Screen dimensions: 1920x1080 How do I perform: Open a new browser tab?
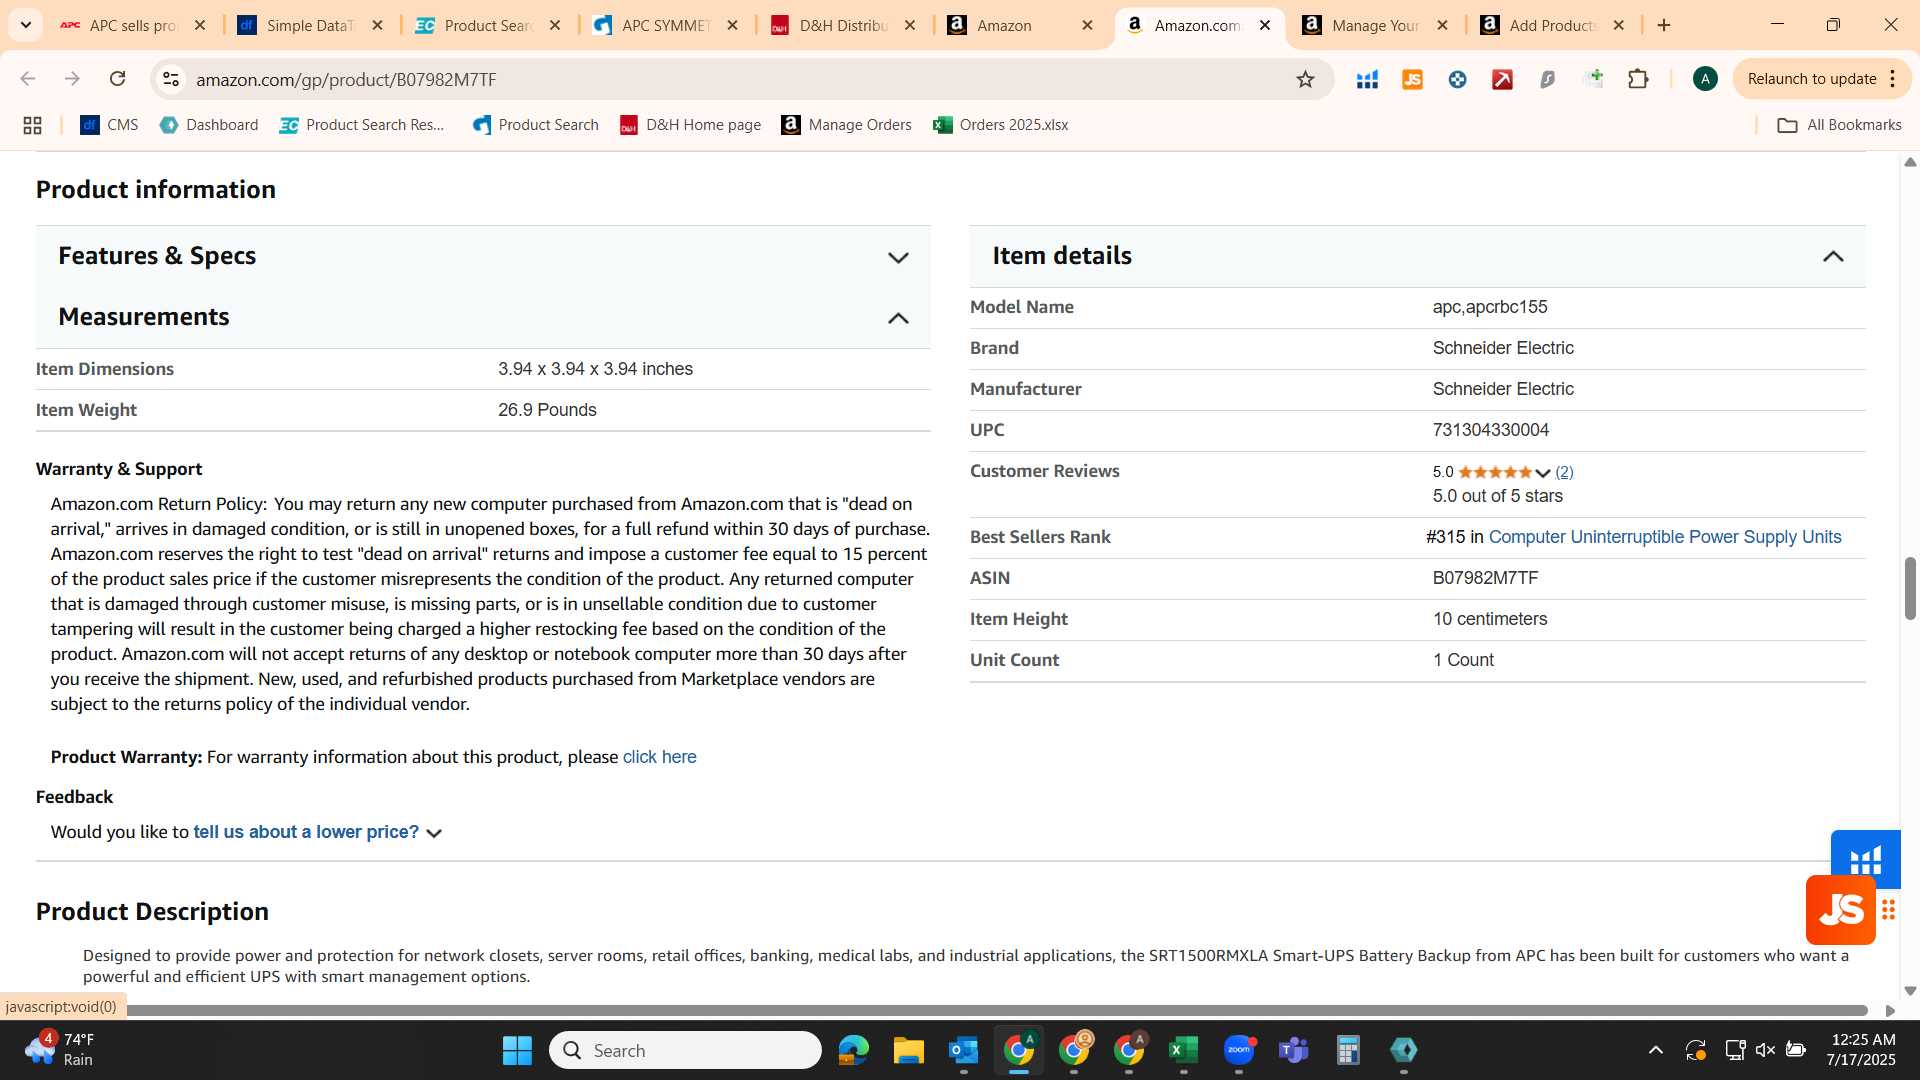1664,25
